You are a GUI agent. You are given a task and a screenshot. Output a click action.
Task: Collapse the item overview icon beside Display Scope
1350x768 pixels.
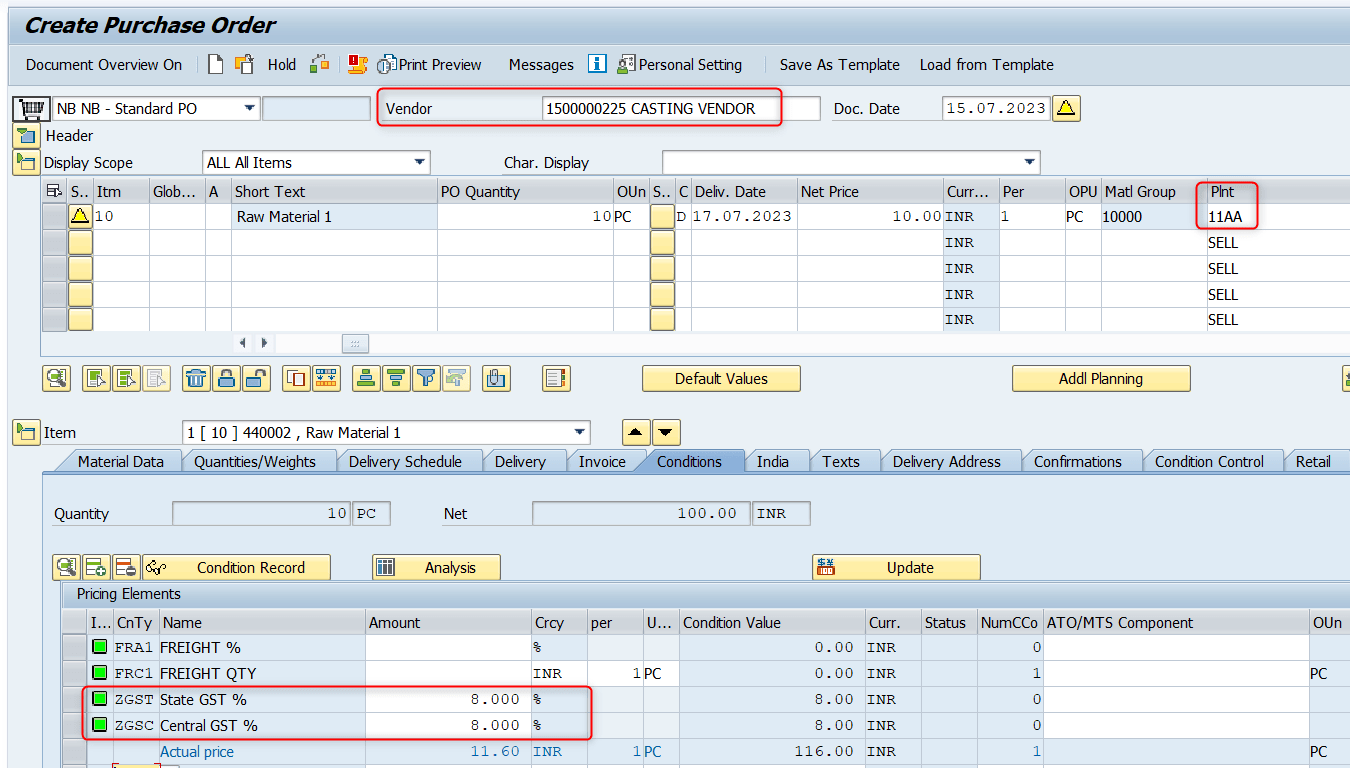click(26, 162)
